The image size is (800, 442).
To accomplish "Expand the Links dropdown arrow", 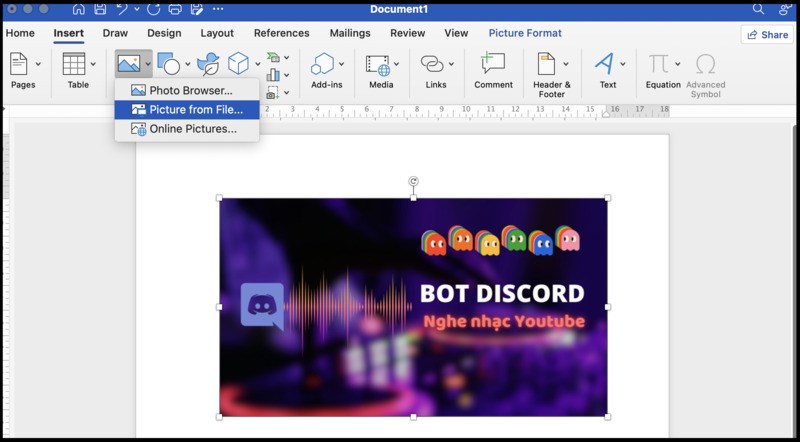I will [x=451, y=64].
